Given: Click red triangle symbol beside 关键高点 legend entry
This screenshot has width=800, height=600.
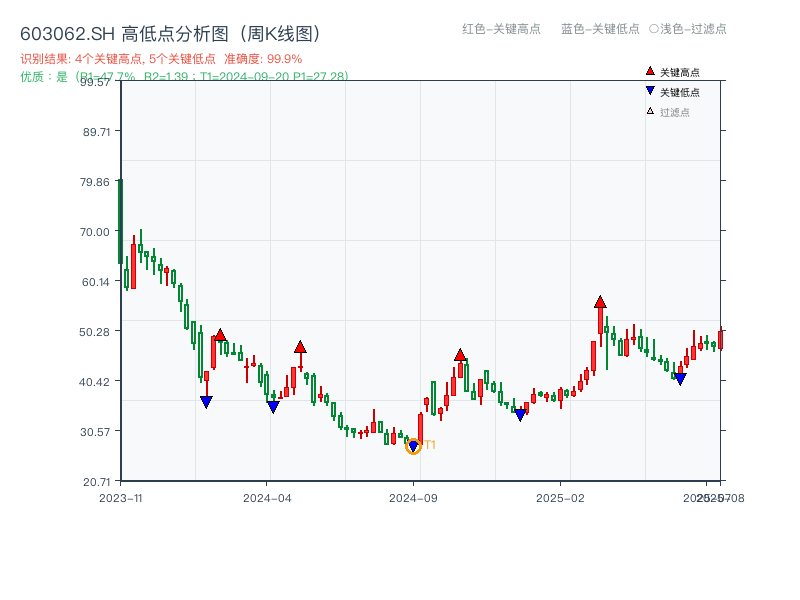Looking at the screenshot, I should pos(649,71).
